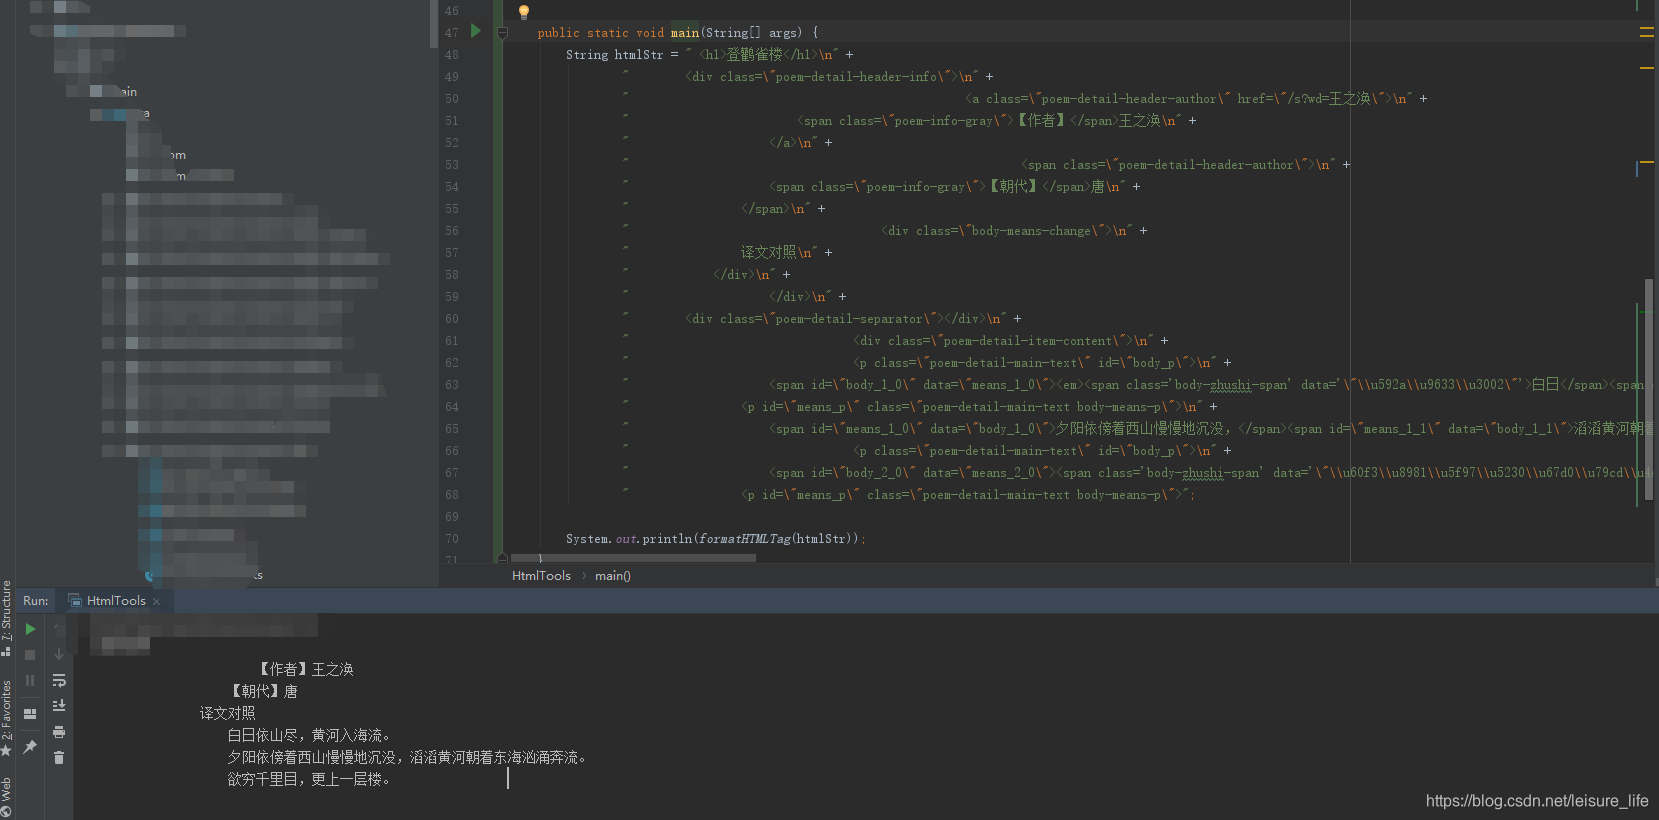1659x820 pixels.
Task: Click console line '白日依山尽，黄河入海流。'
Action: (310, 735)
